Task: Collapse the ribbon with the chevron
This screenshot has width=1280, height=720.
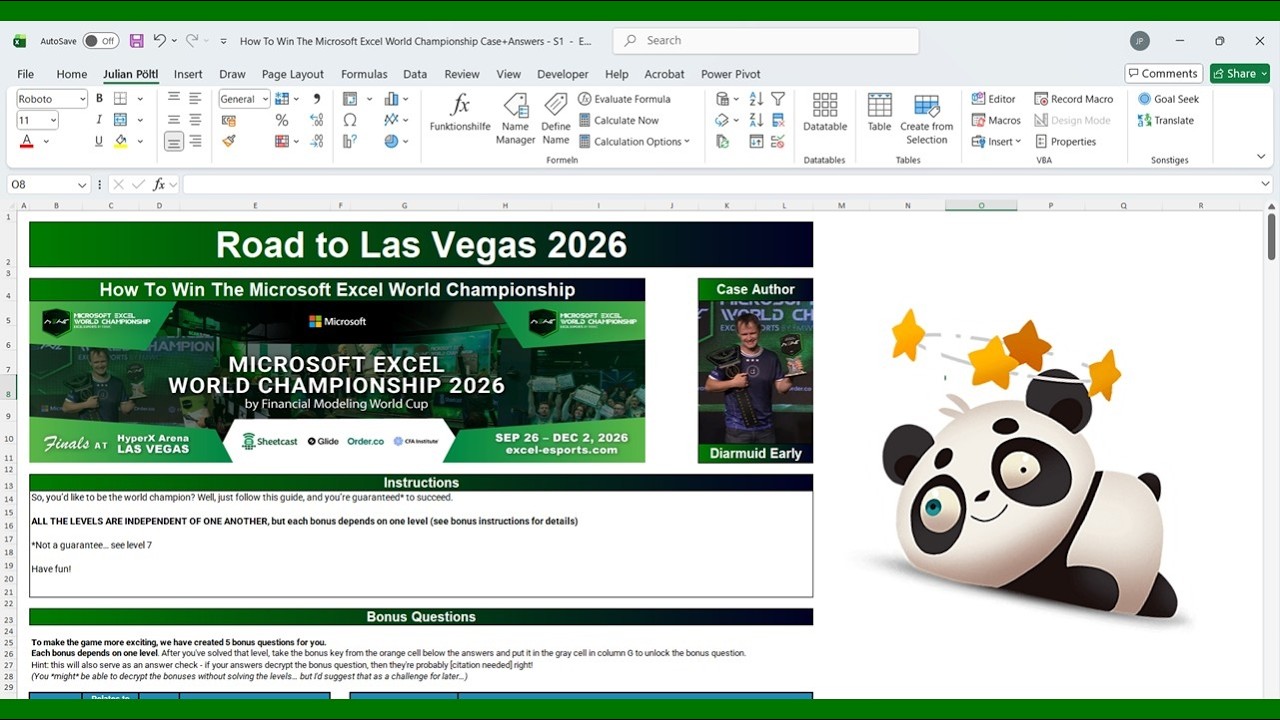Action: point(1260,157)
